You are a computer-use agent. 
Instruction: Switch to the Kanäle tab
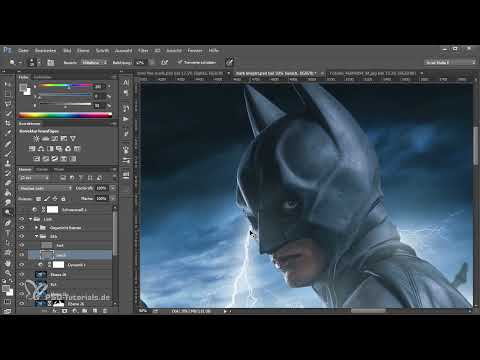tap(42, 170)
